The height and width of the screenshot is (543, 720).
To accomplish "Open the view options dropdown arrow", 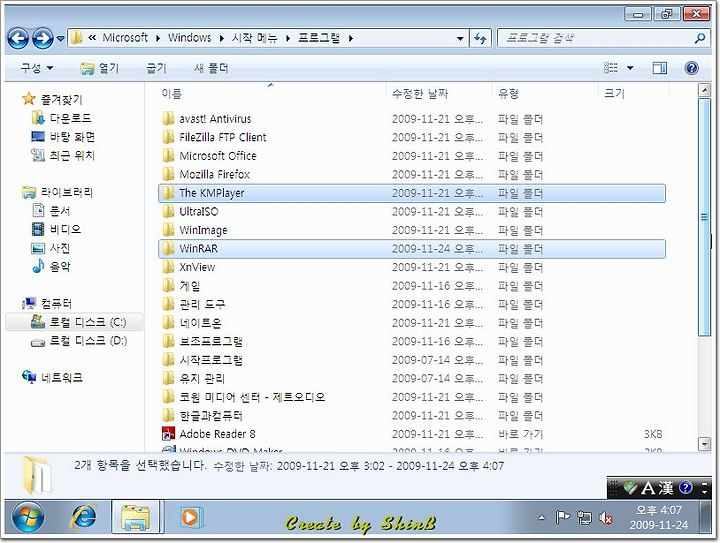I will [x=630, y=68].
